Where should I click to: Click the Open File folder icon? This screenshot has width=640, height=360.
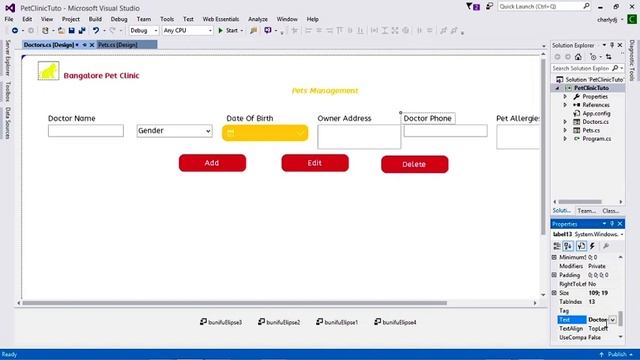point(61,31)
